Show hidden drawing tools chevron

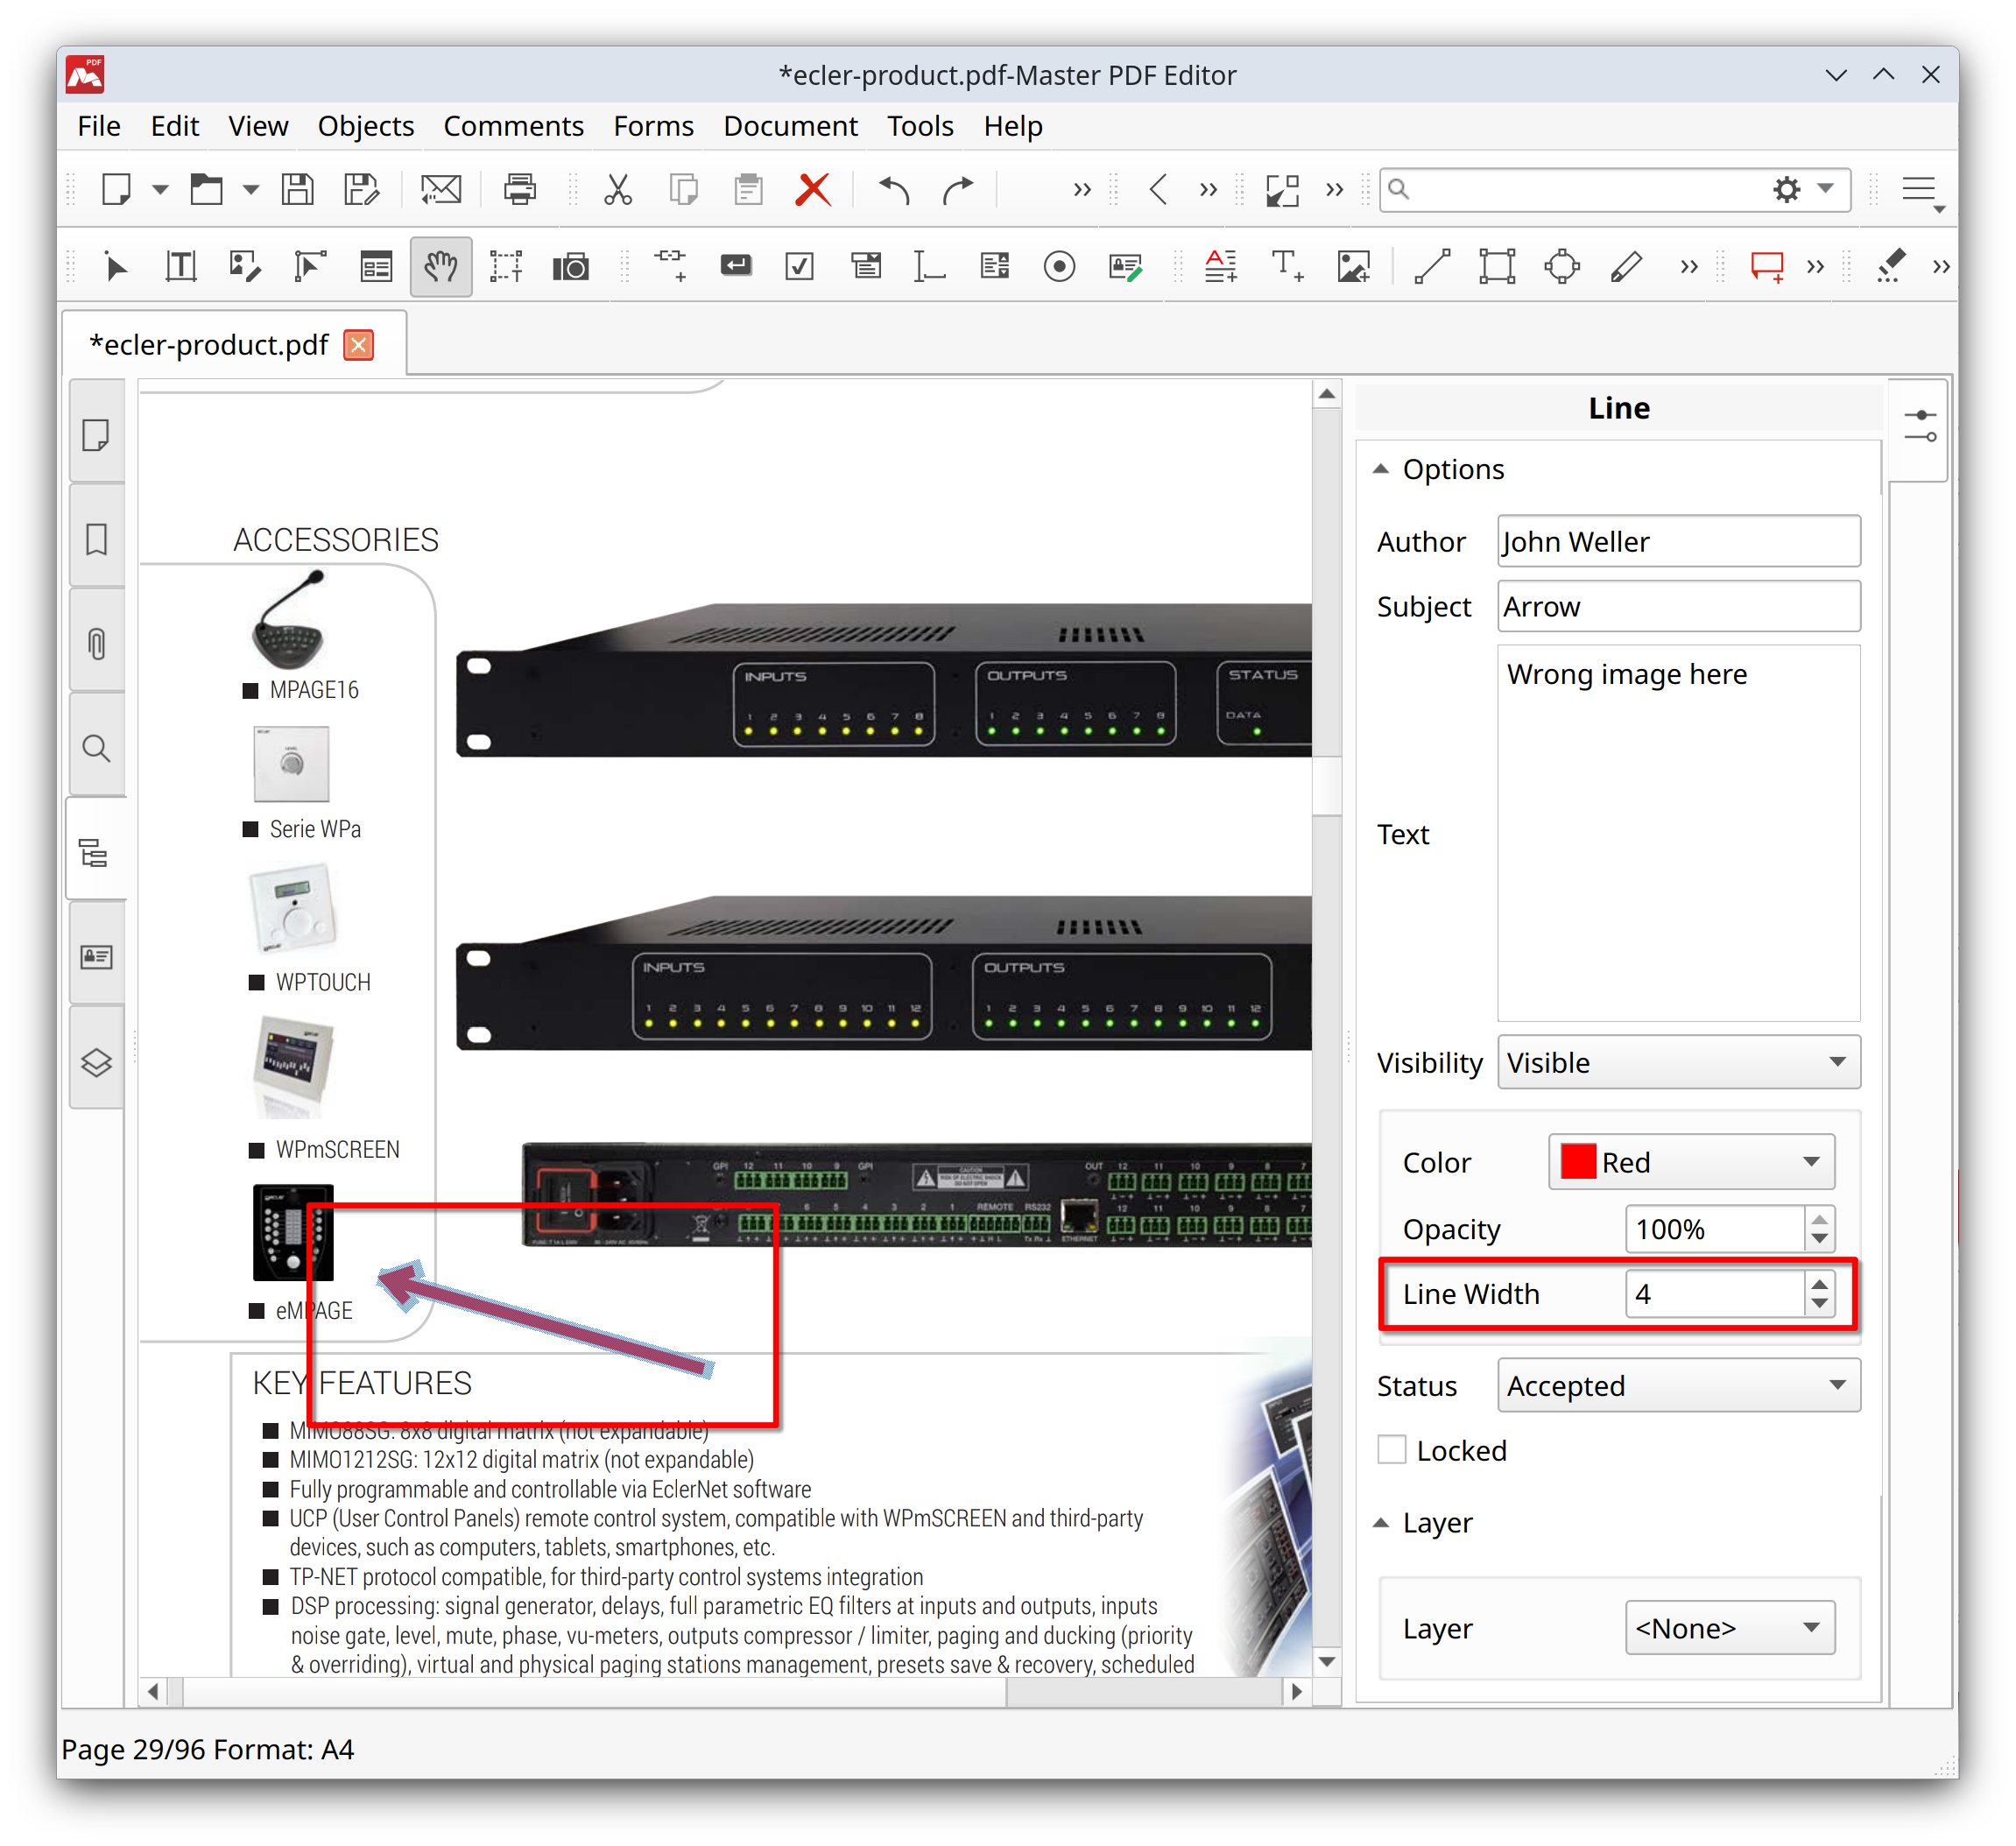[x=1689, y=267]
